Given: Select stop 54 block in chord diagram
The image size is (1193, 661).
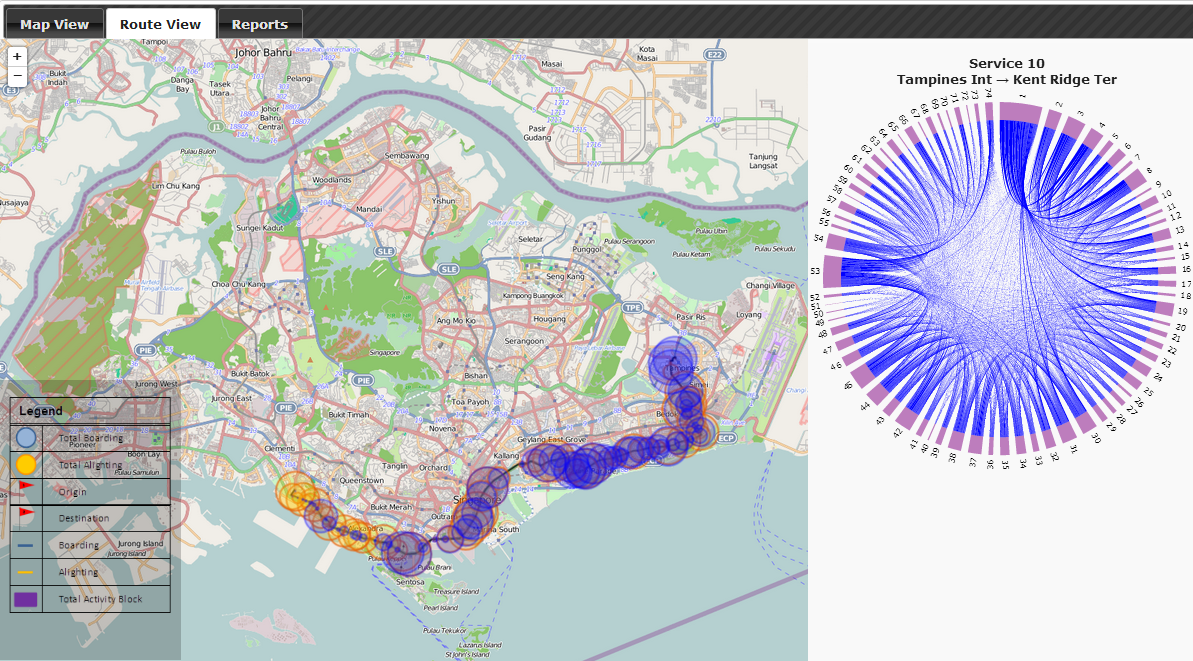Looking at the screenshot, I should (x=836, y=243).
